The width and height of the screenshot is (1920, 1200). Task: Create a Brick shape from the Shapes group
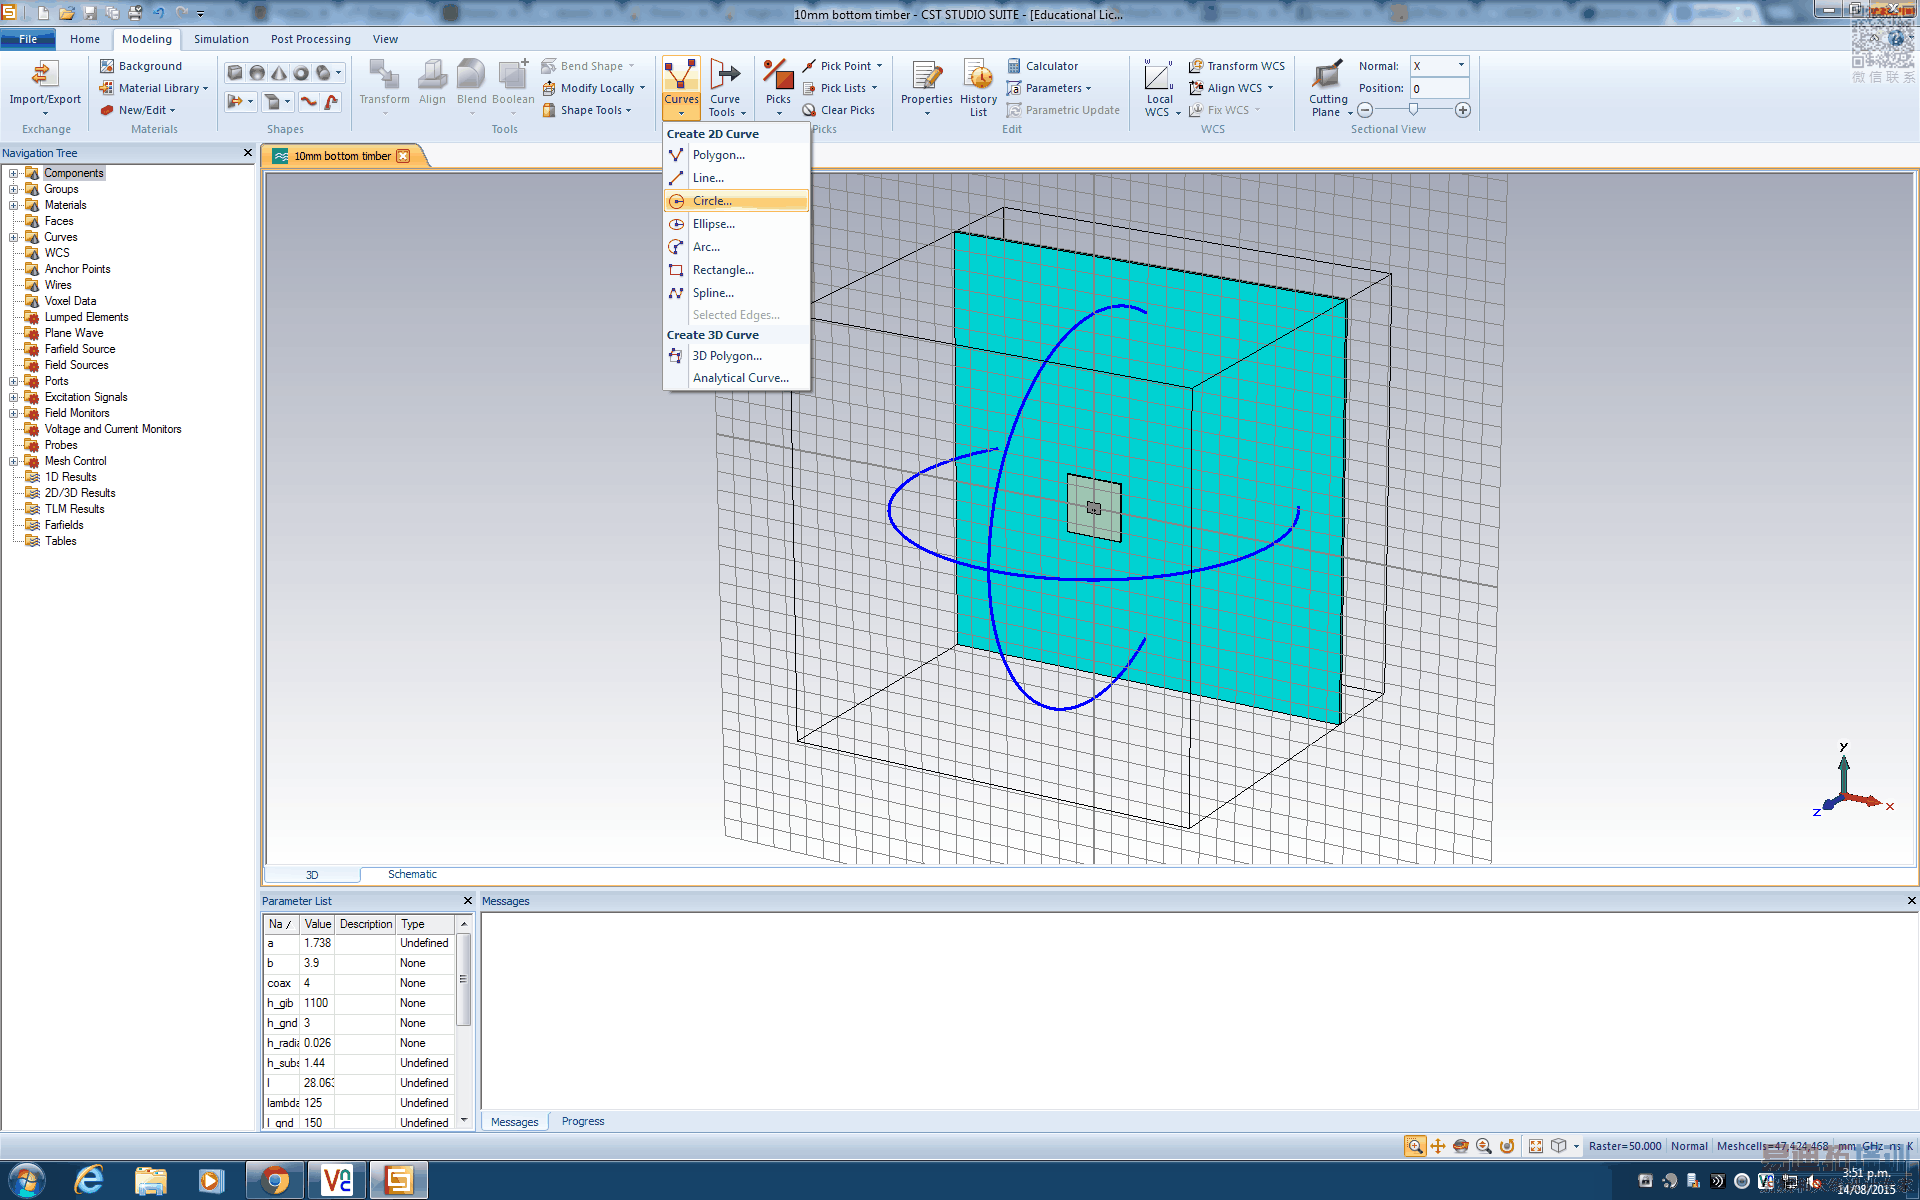(235, 73)
